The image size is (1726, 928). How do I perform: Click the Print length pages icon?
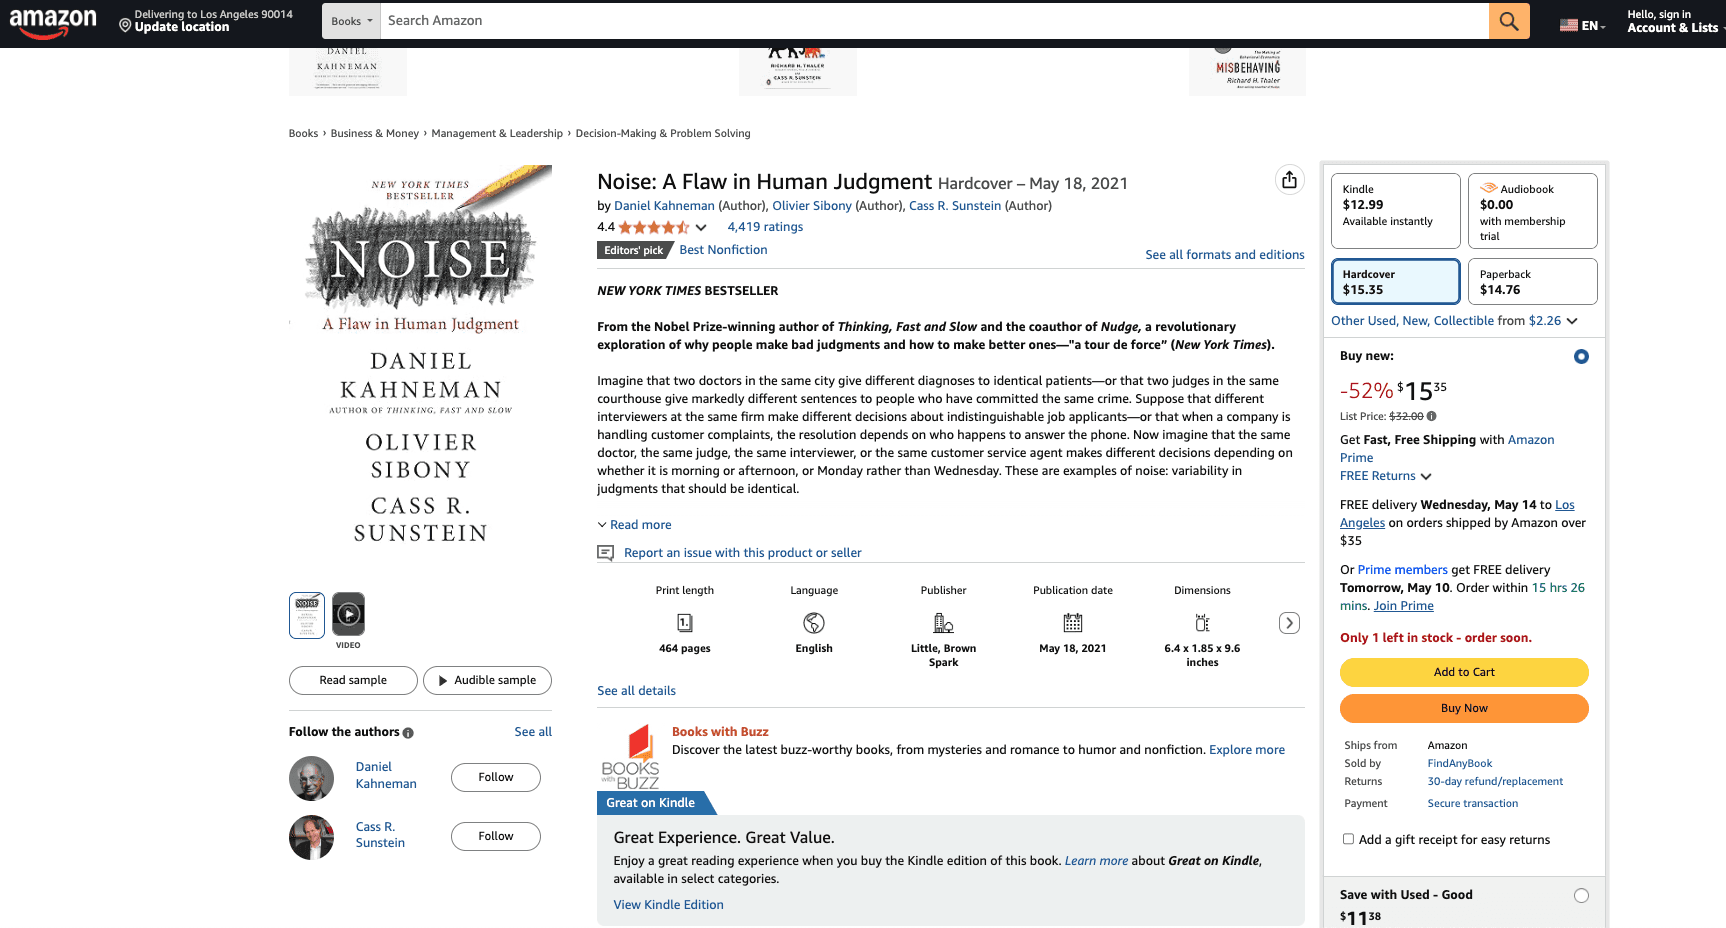(x=685, y=623)
